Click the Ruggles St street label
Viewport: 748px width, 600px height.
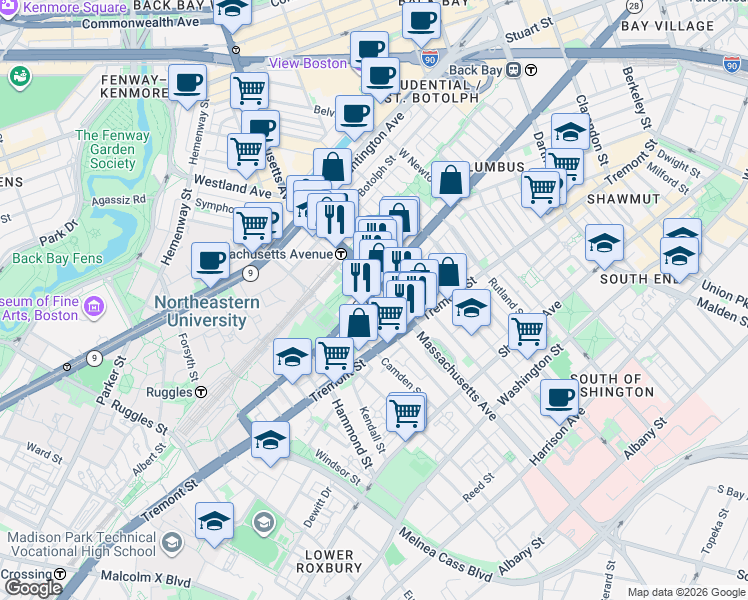click(x=139, y=417)
